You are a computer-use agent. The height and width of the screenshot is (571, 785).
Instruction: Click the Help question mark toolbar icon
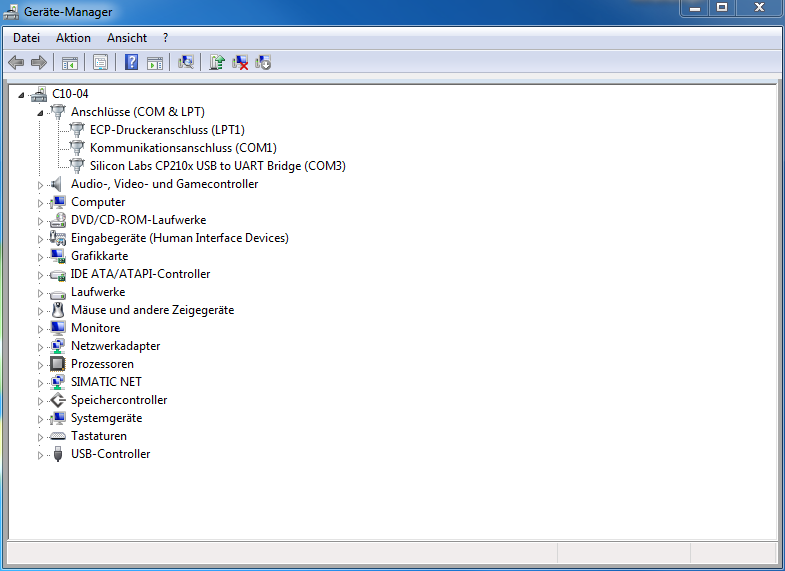click(x=131, y=63)
